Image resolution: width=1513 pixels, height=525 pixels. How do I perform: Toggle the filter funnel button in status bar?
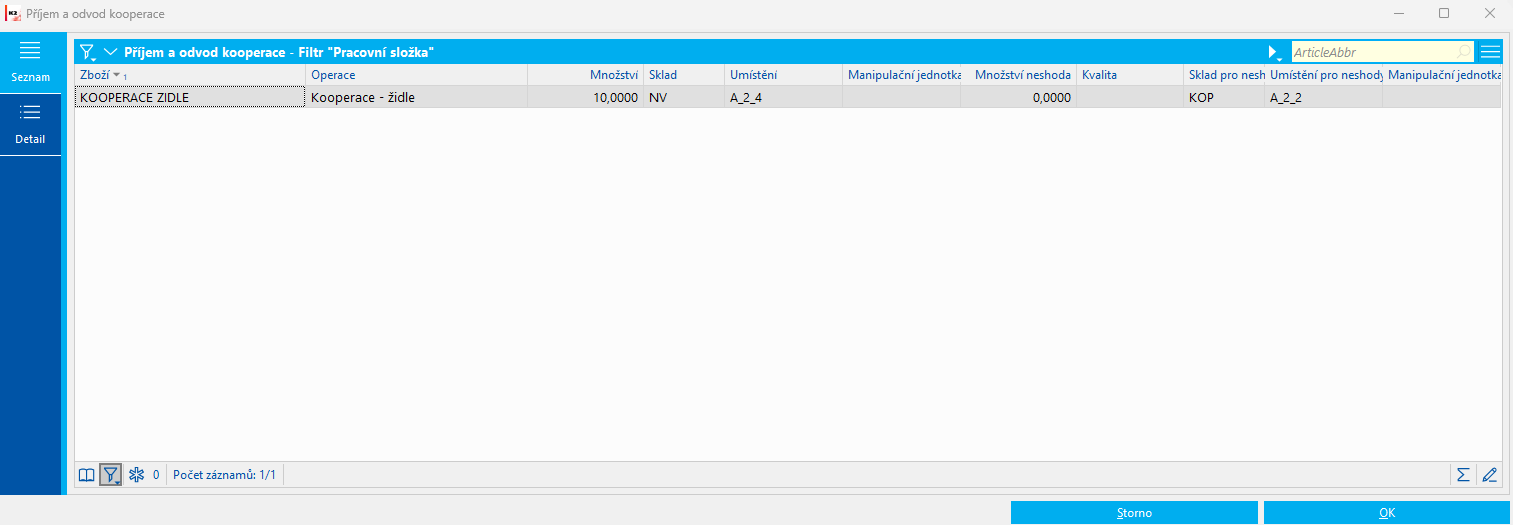tap(111, 475)
